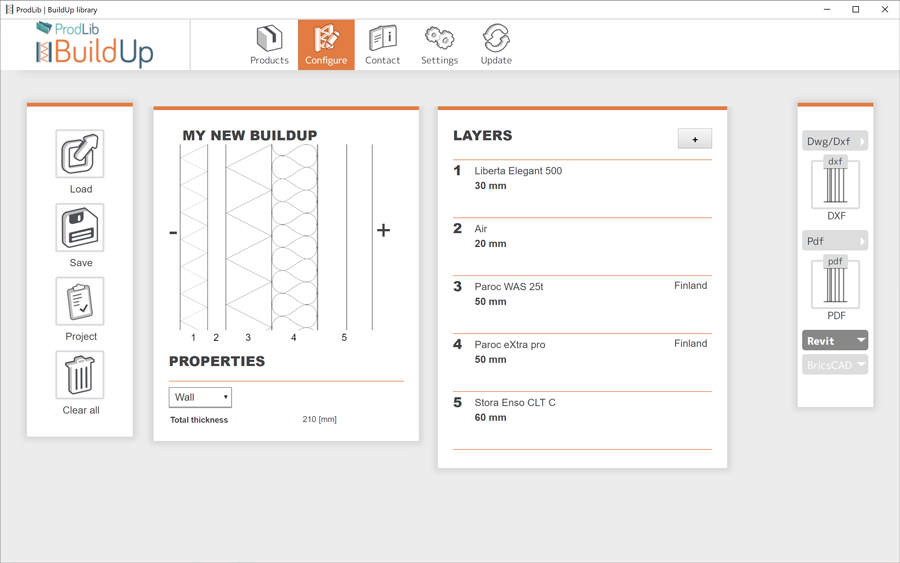Viewport: 900px width, 563px height.
Task: Click Finland label on Paroc WAS 25t row
Action: pos(690,286)
